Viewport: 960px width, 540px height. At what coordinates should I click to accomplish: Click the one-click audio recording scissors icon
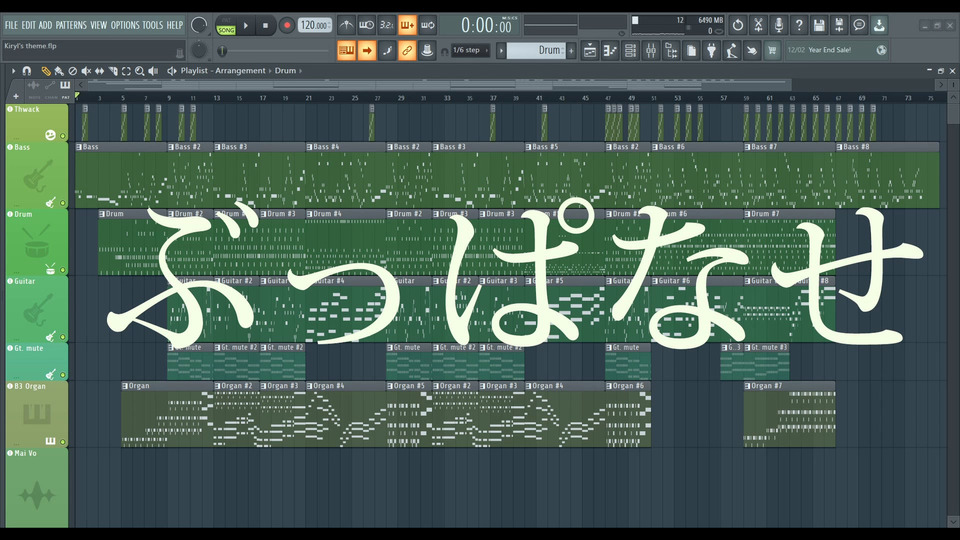758,25
